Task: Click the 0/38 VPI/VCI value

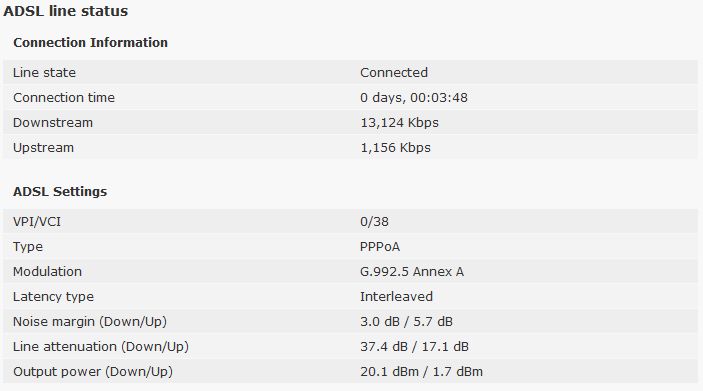Action: (374, 222)
